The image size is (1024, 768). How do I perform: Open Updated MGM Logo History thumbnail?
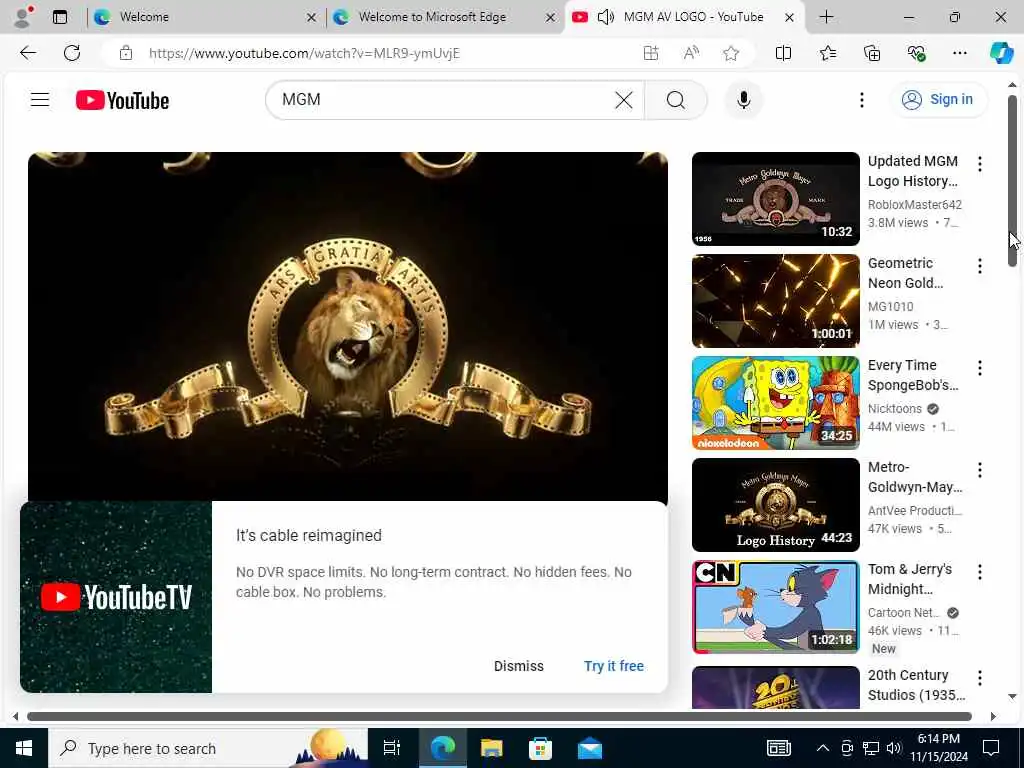[x=776, y=199]
